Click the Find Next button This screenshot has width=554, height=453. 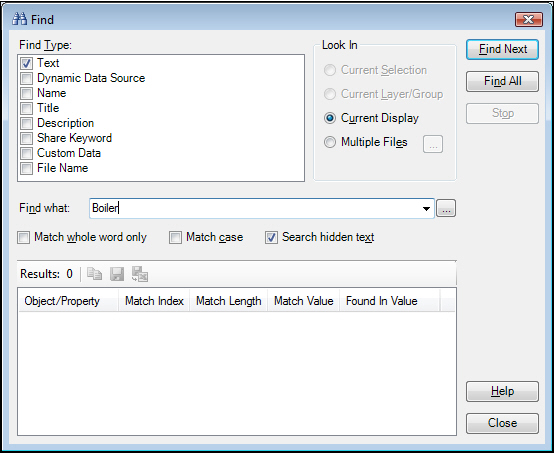[502, 49]
